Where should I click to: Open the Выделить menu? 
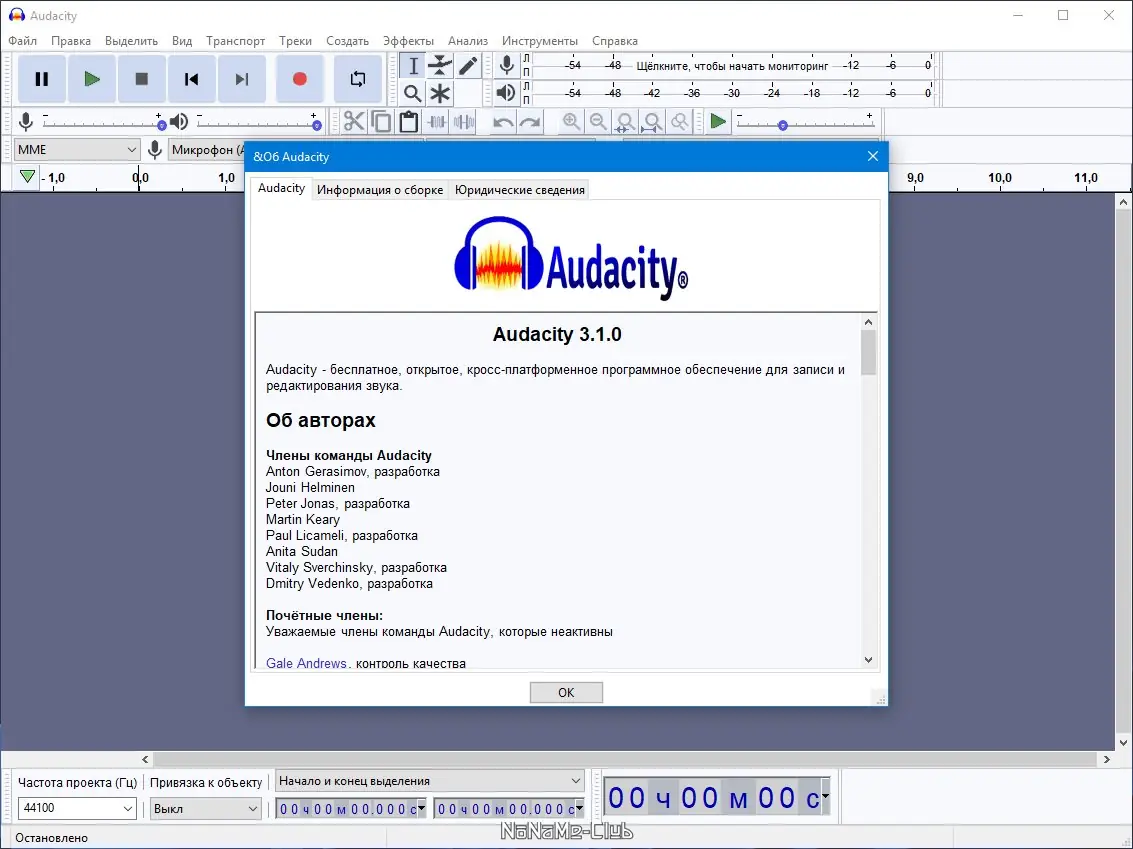132,41
